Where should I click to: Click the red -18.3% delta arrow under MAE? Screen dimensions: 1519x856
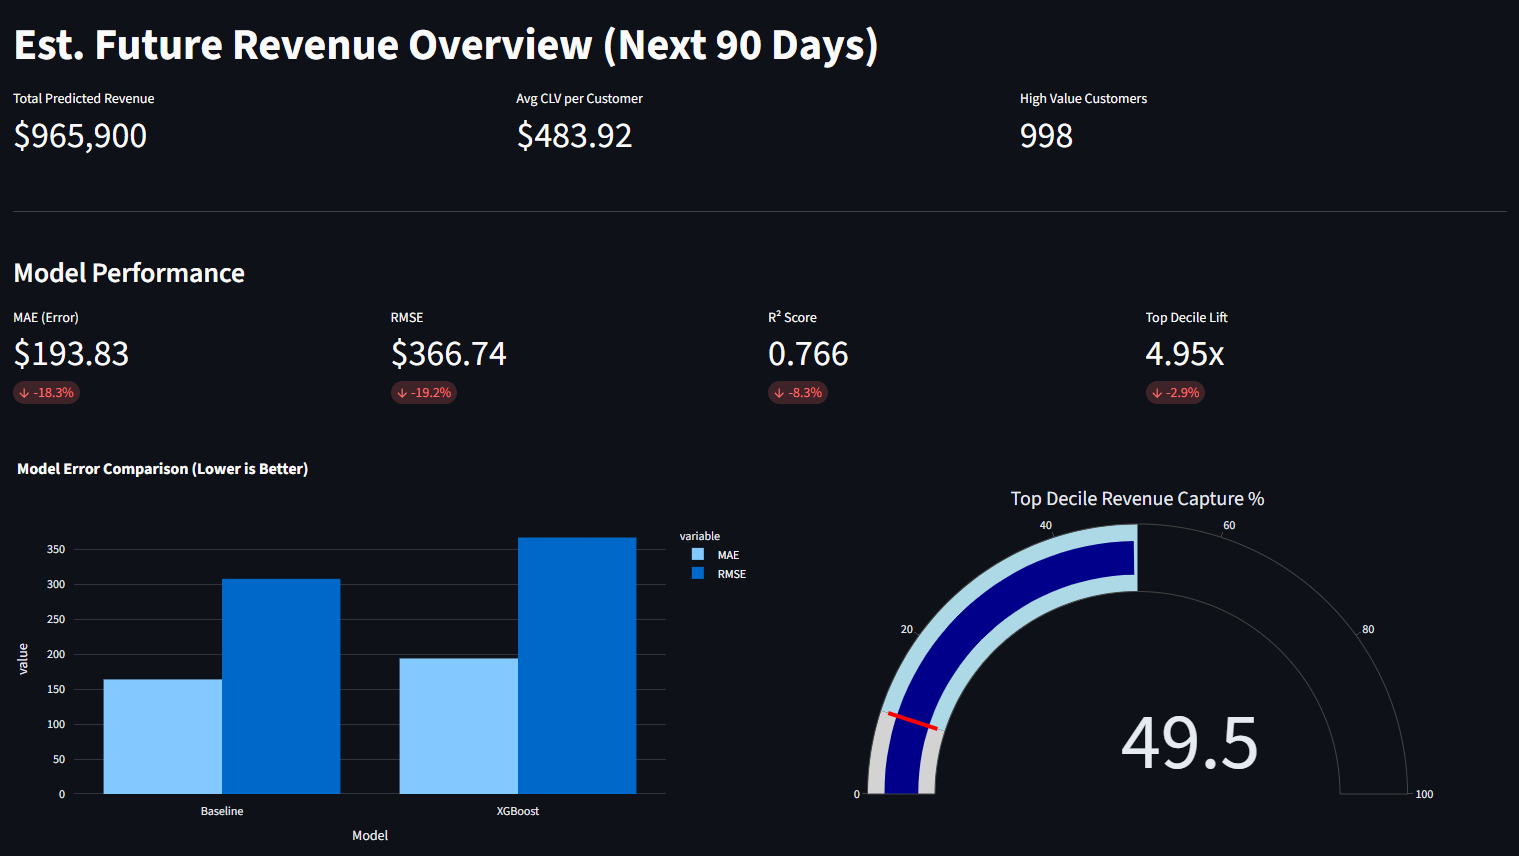point(46,392)
